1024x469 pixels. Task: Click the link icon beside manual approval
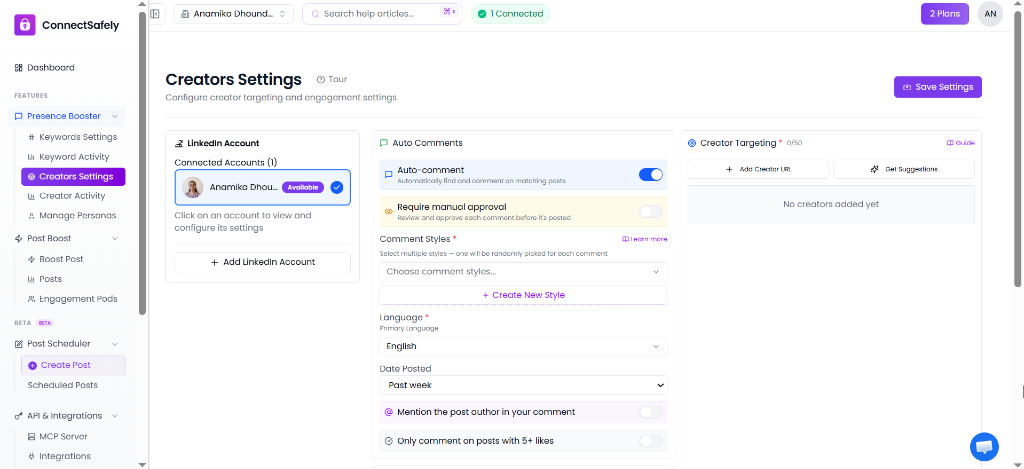coord(388,212)
